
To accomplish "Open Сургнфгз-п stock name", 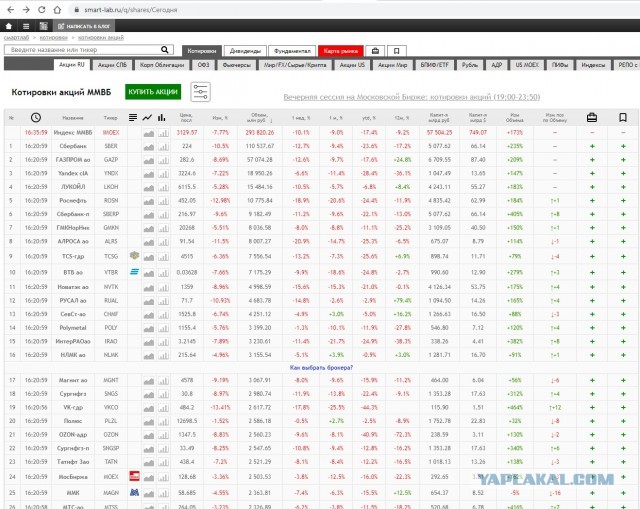I will (73, 448).
